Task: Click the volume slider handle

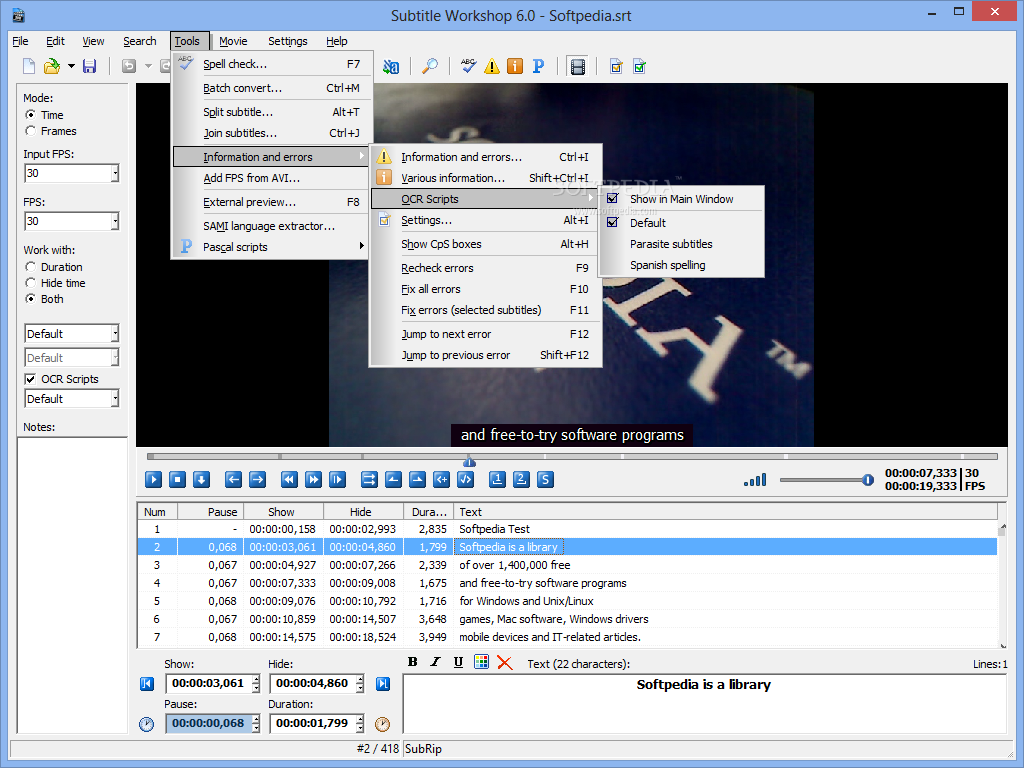Action: click(x=867, y=480)
